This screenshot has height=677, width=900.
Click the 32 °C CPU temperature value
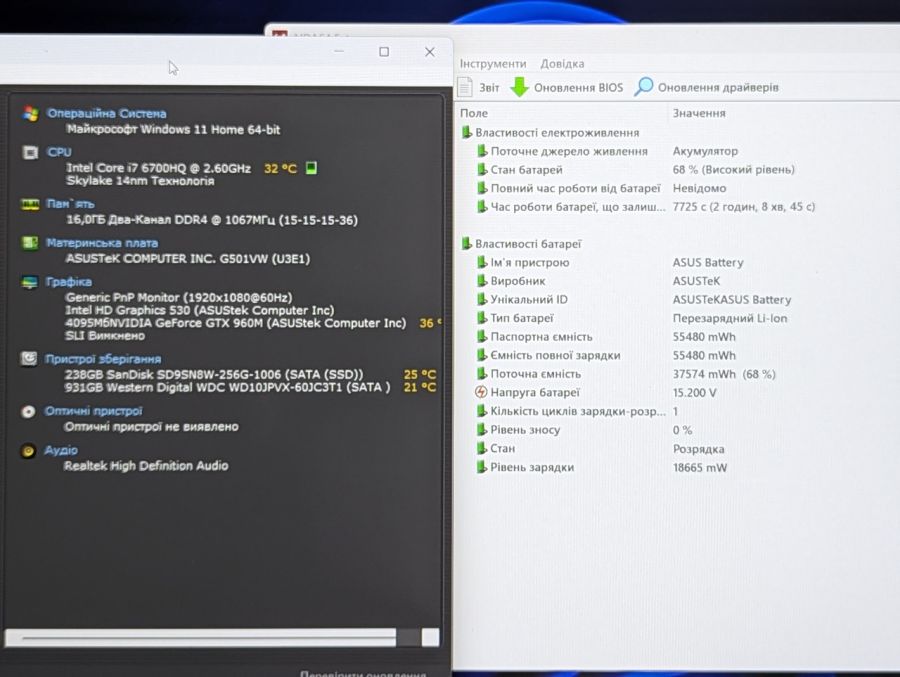[280, 169]
